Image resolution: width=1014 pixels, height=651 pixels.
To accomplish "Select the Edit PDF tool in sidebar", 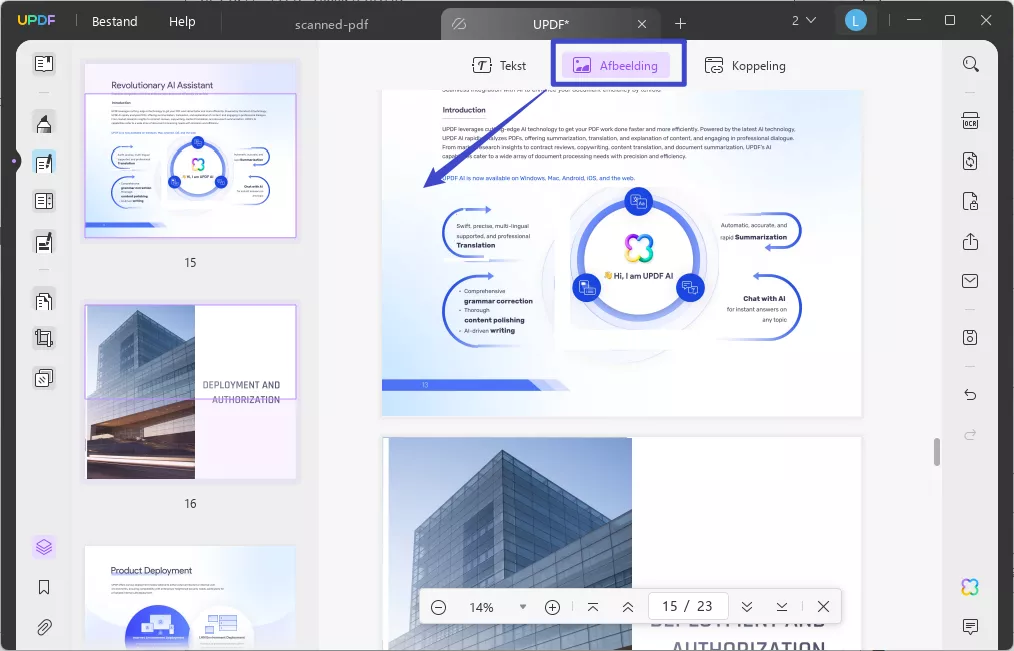I will click(x=44, y=163).
